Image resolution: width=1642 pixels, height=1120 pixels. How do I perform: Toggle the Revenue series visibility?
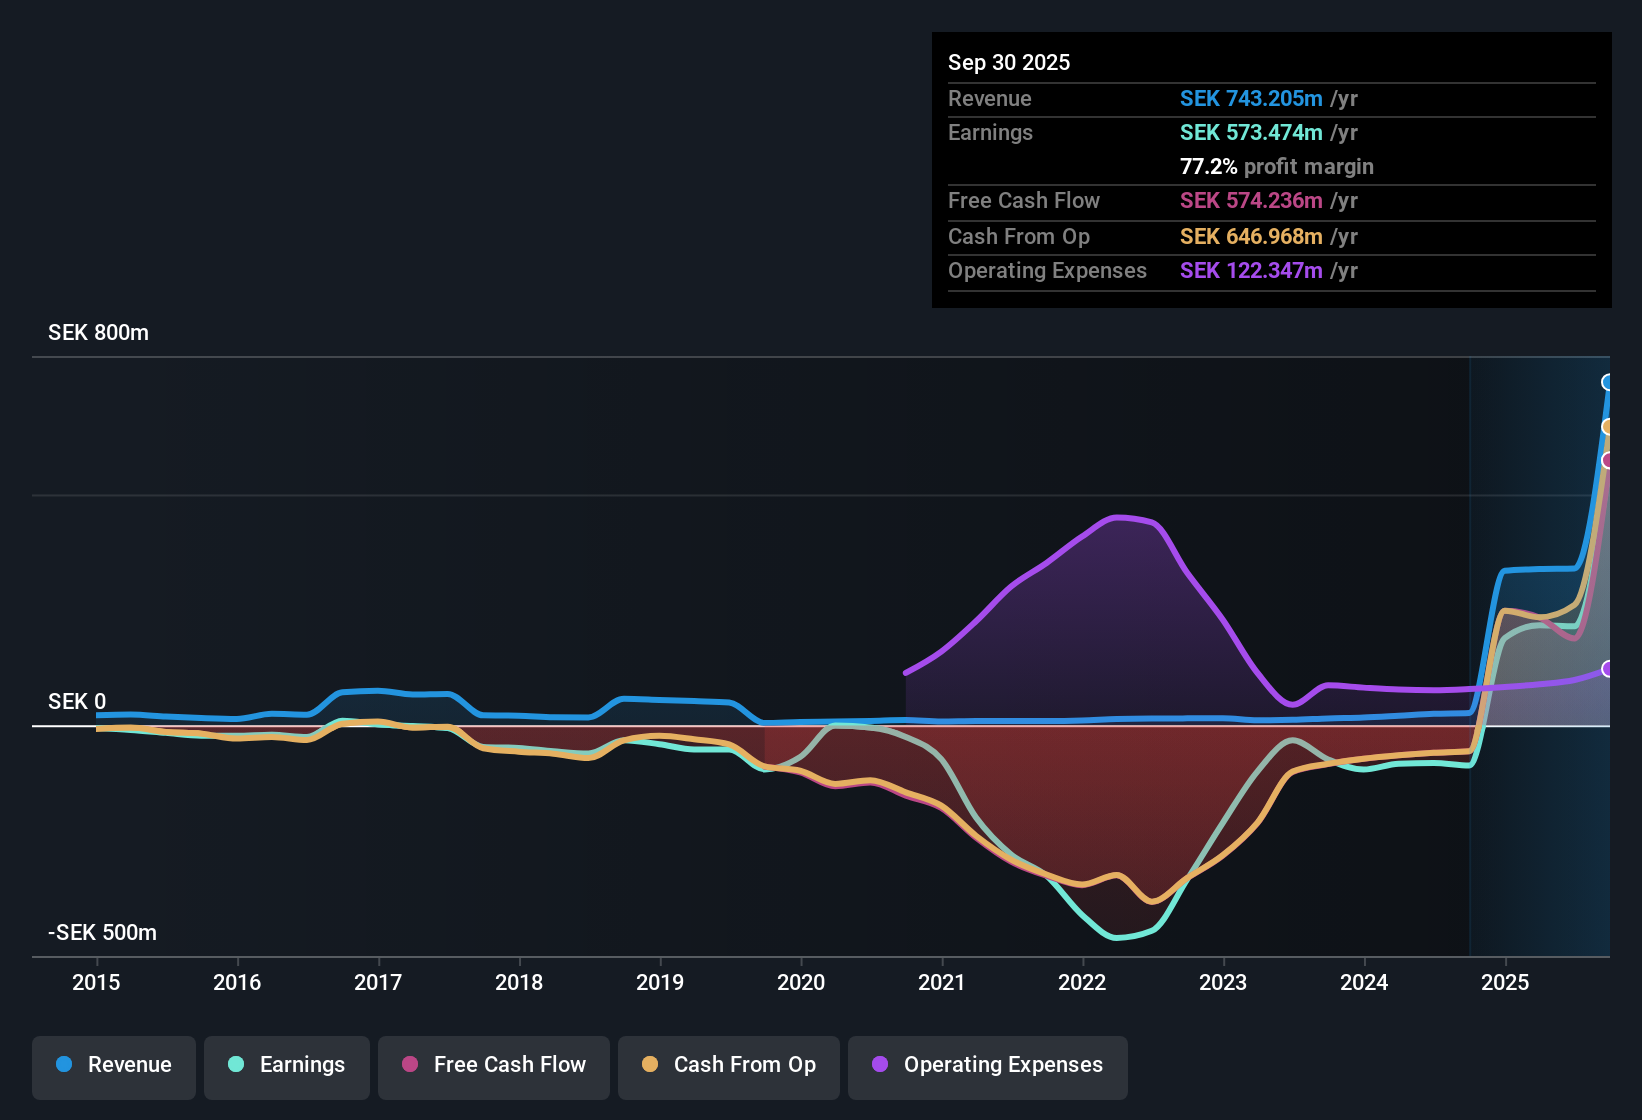click(113, 1065)
